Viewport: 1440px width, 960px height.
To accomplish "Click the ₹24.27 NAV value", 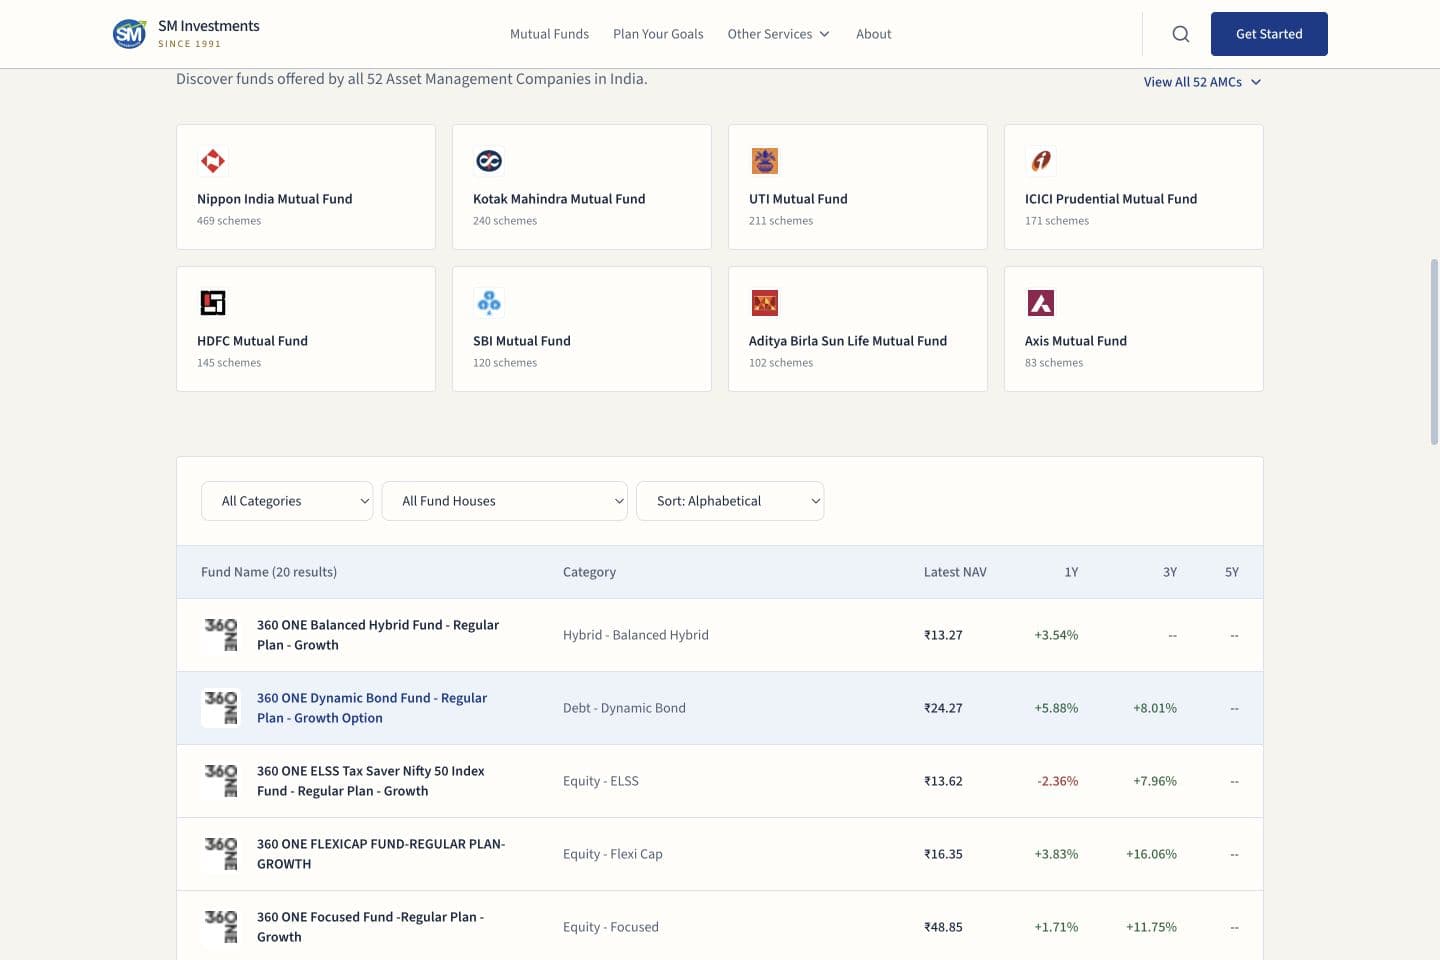I will click(943, 708).
